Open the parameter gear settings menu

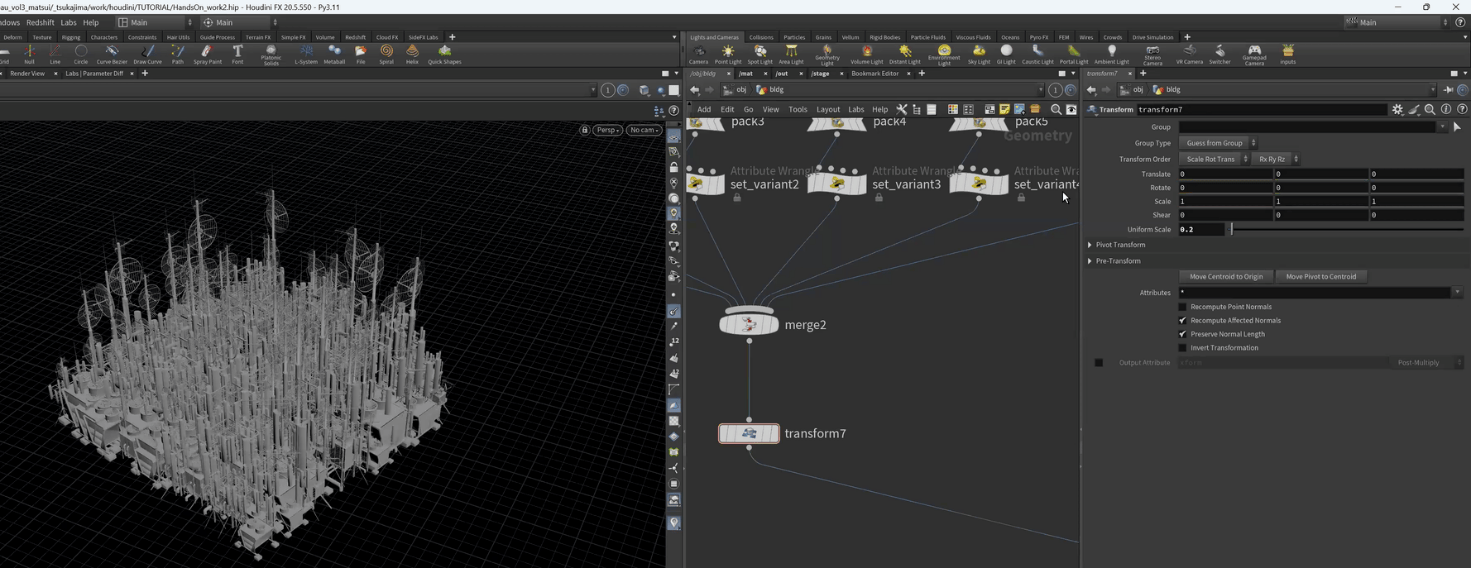point(1397,109)
